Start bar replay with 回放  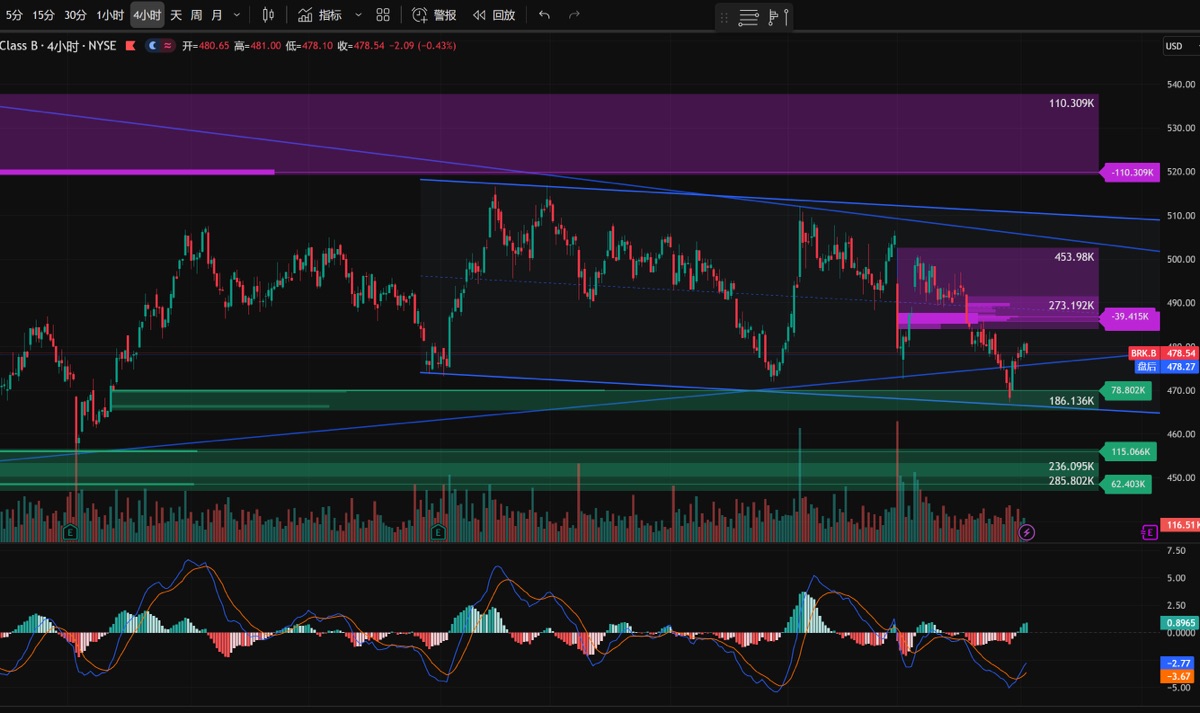pos(494,15)
